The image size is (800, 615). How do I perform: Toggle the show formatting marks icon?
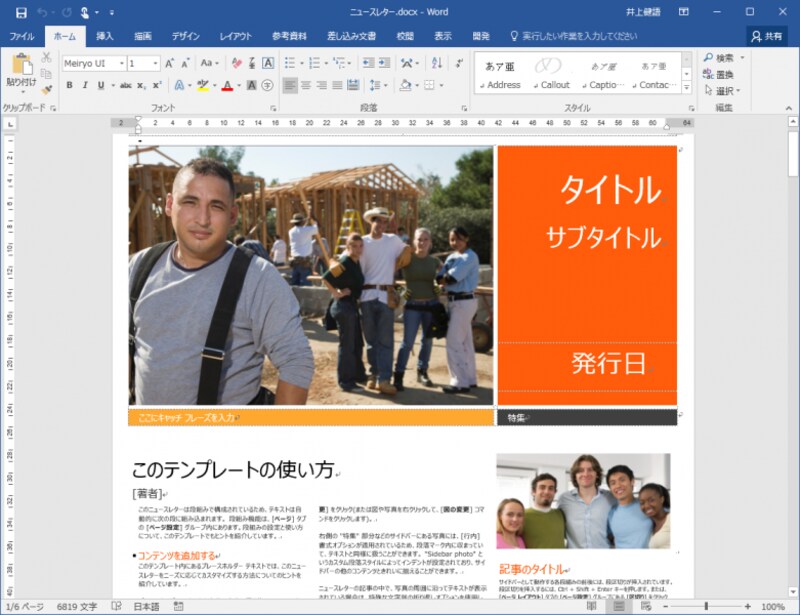[459, 63]
